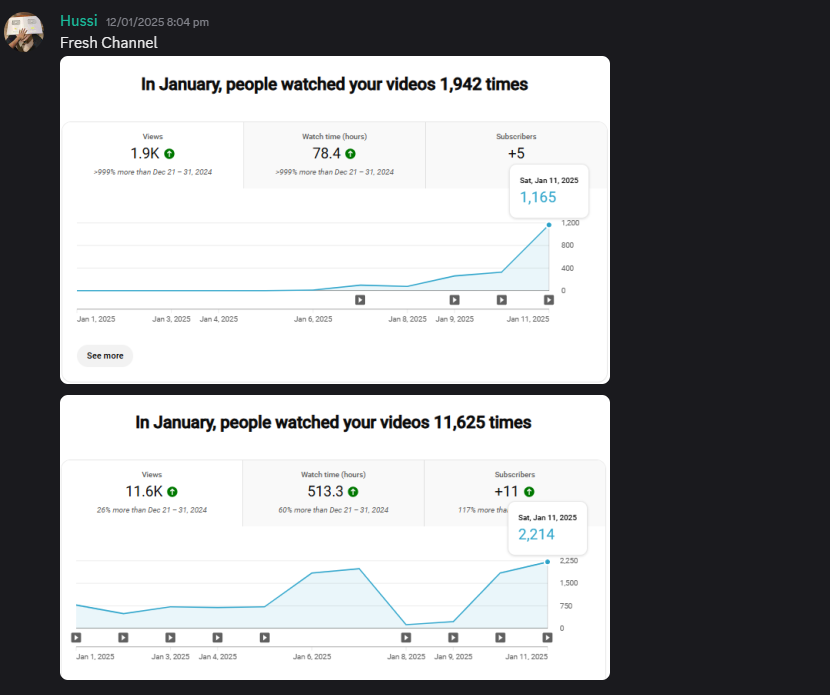Click the video marker at Jan 10 in top chart

(x=502, y=300)
